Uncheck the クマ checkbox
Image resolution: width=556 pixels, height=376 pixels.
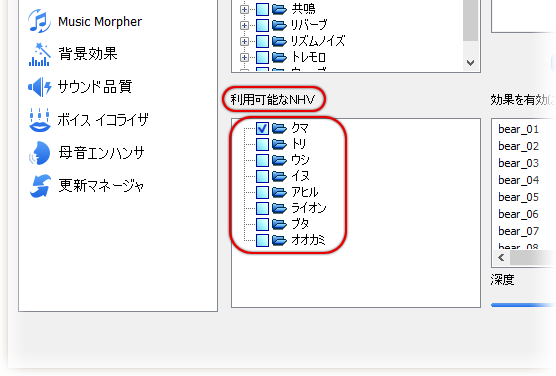(x=262, y=128)
